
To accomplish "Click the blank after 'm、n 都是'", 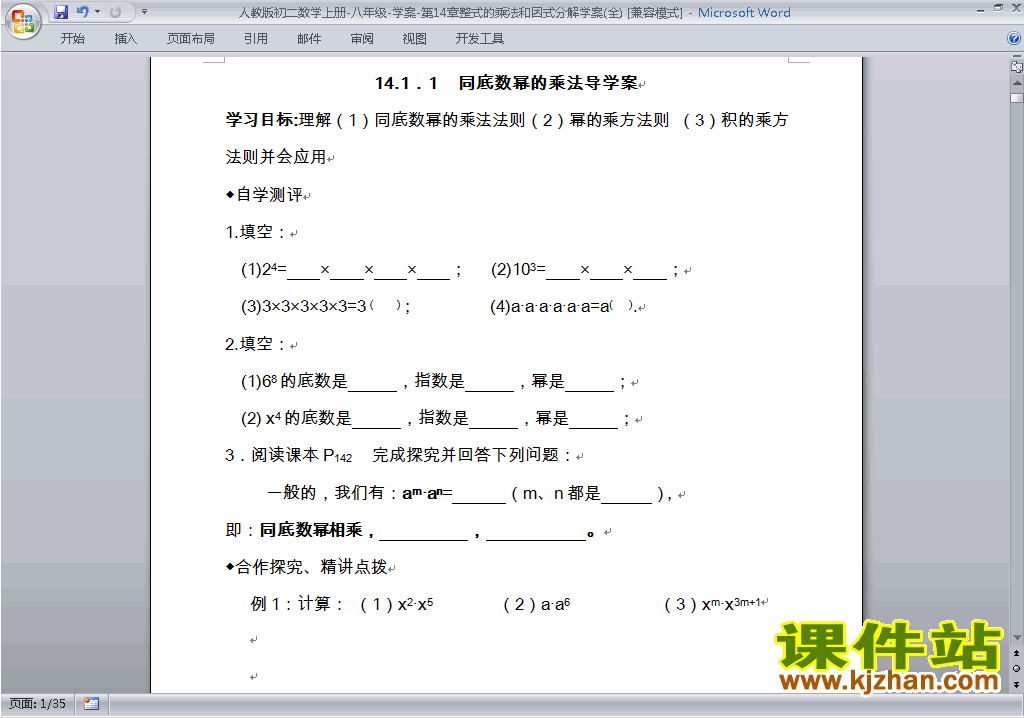I will (x=626, y=495).
